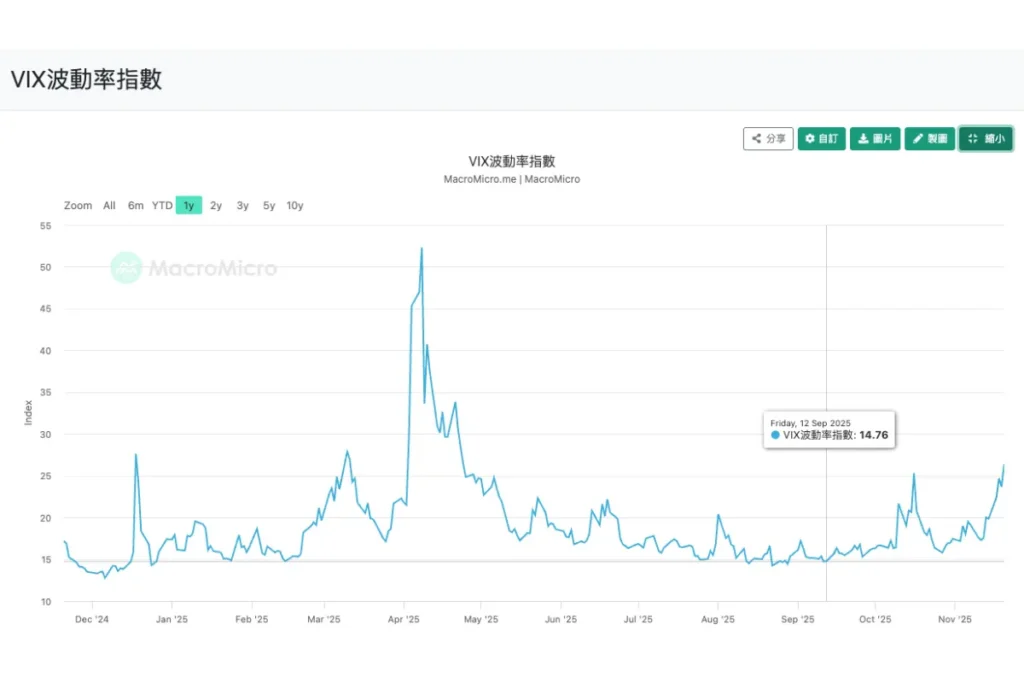The width and height of the screenshot is (1024, 683).
Task: Click the pencil icon on the 製圖 button
Action: pyautogui.click(x=919, y=138)
